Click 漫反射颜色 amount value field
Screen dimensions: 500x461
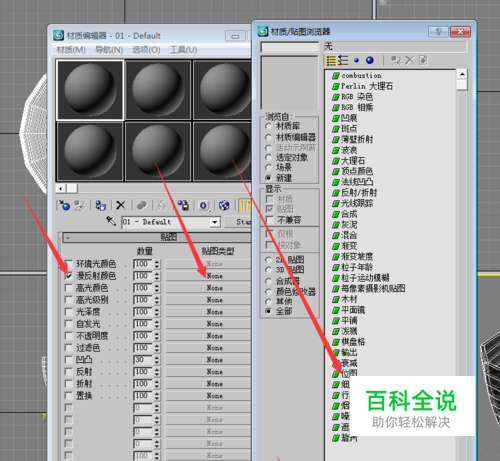coord(143,276)
